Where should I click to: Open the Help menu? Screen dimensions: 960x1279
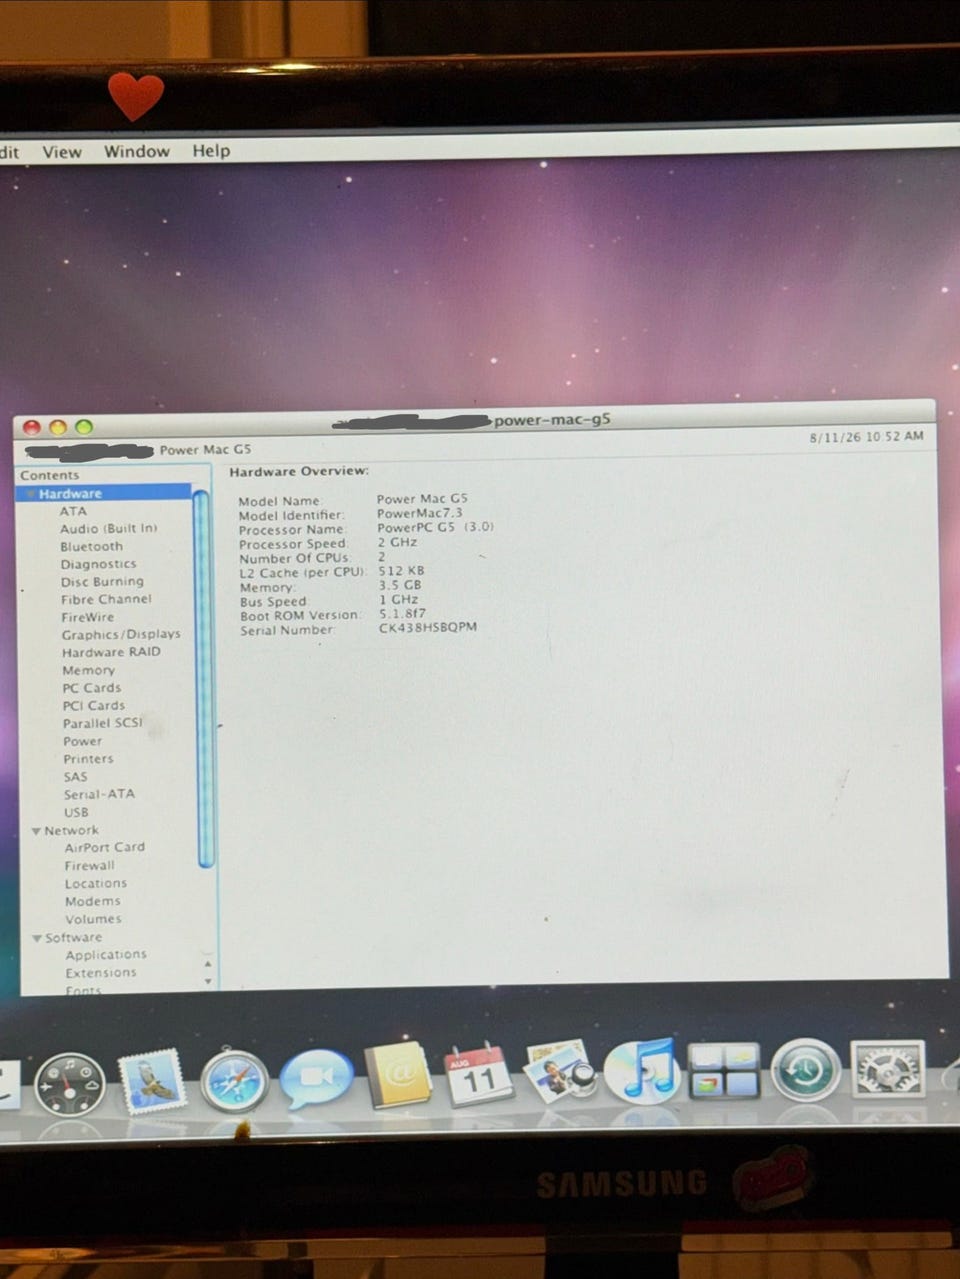(x=211, y=151)
